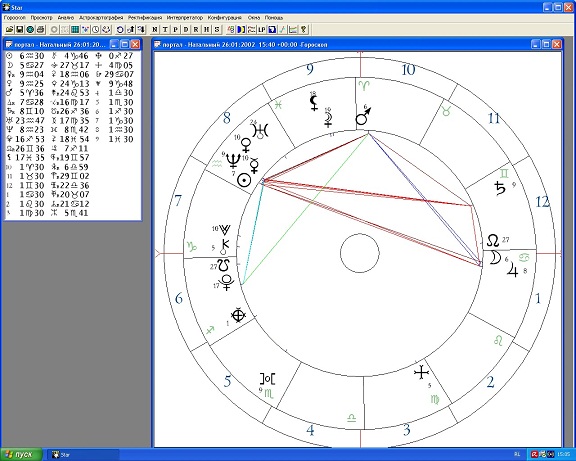Click the Пуск start button

point(21,455)
